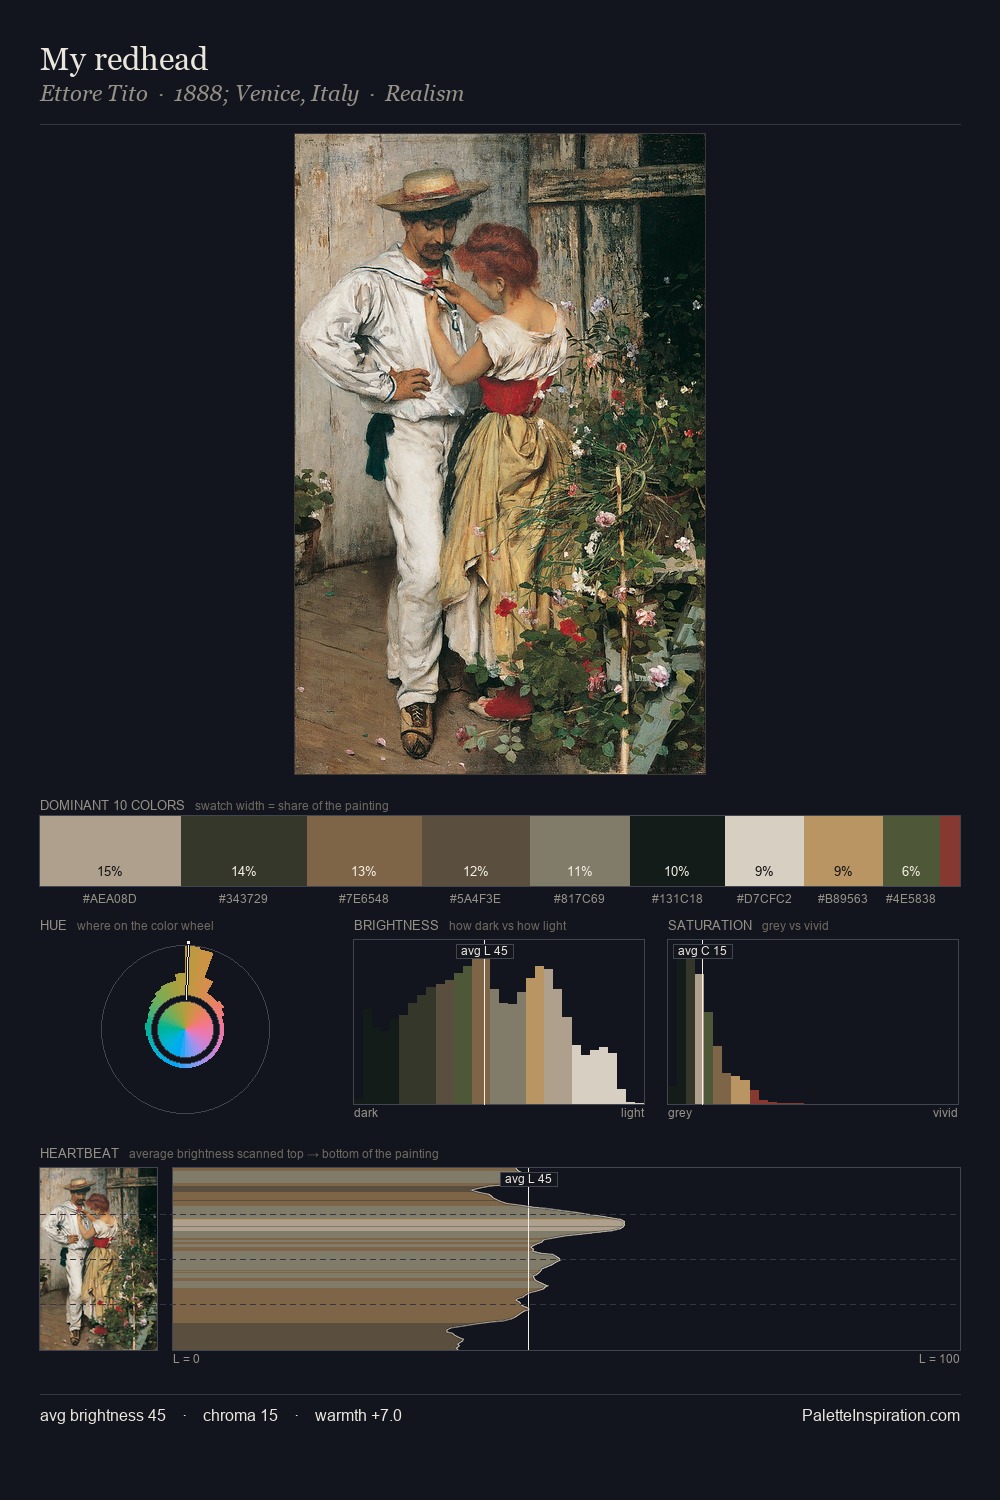
Task: Click 'chroma 15' in footer
Action: (240, 1416)
